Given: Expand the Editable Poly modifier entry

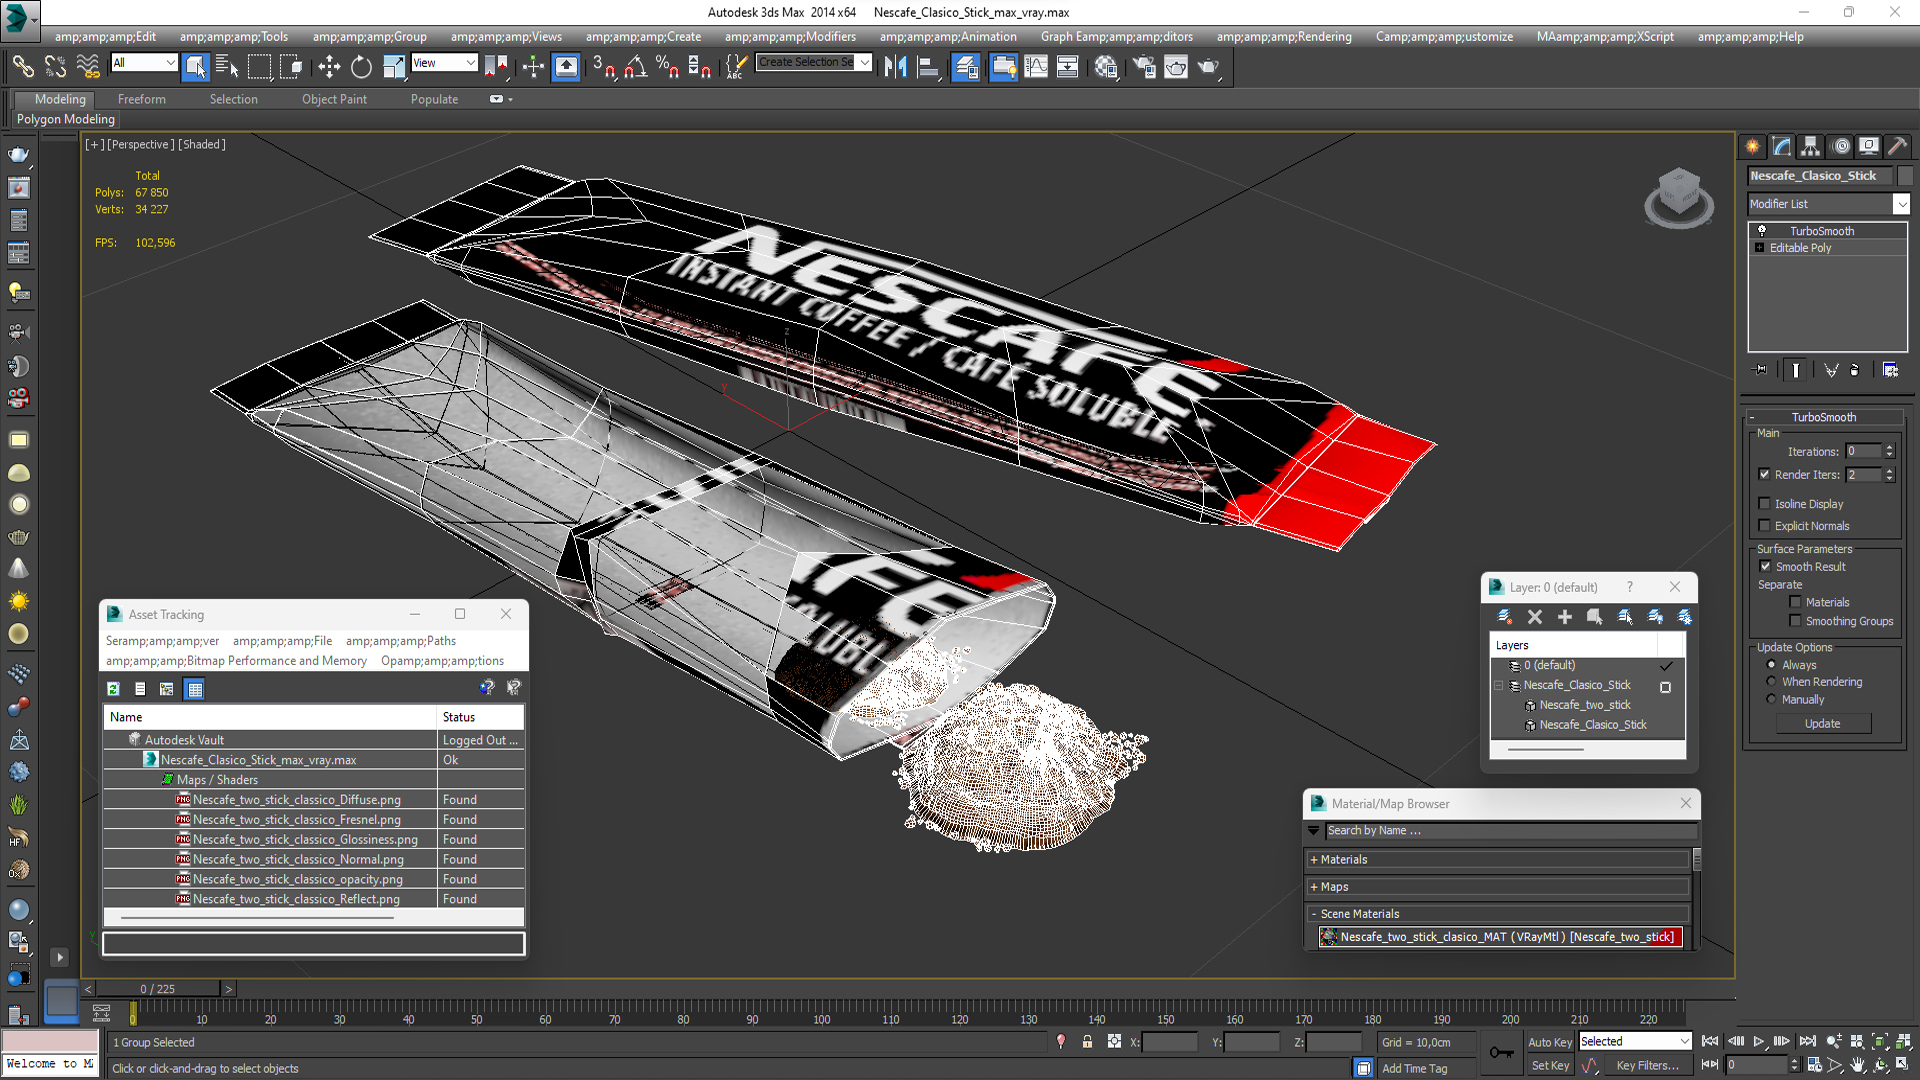Looking at the screenshot, I should [x=1760, y=248].
